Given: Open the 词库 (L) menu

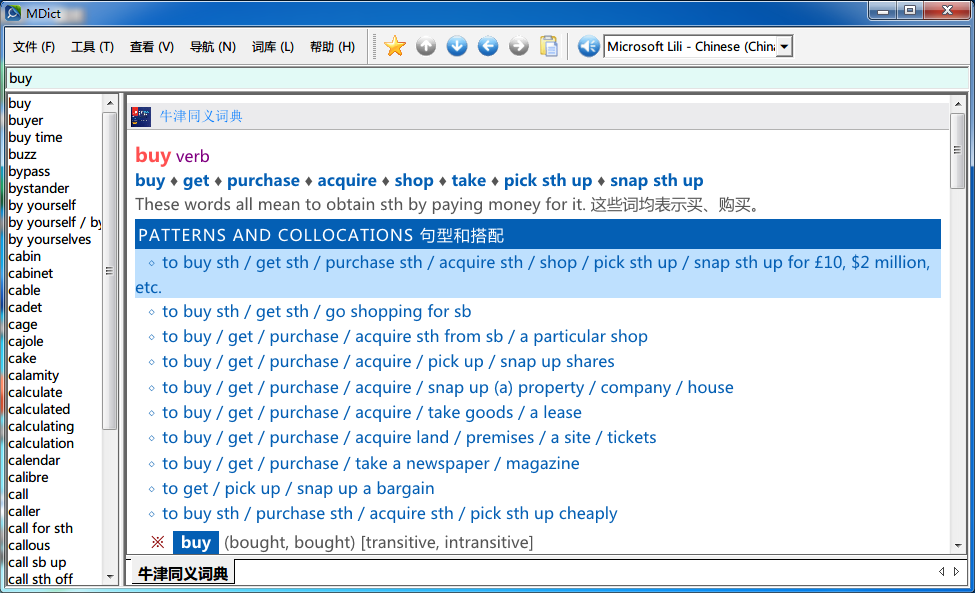Looking at the screenshot, I should (273, 47).
